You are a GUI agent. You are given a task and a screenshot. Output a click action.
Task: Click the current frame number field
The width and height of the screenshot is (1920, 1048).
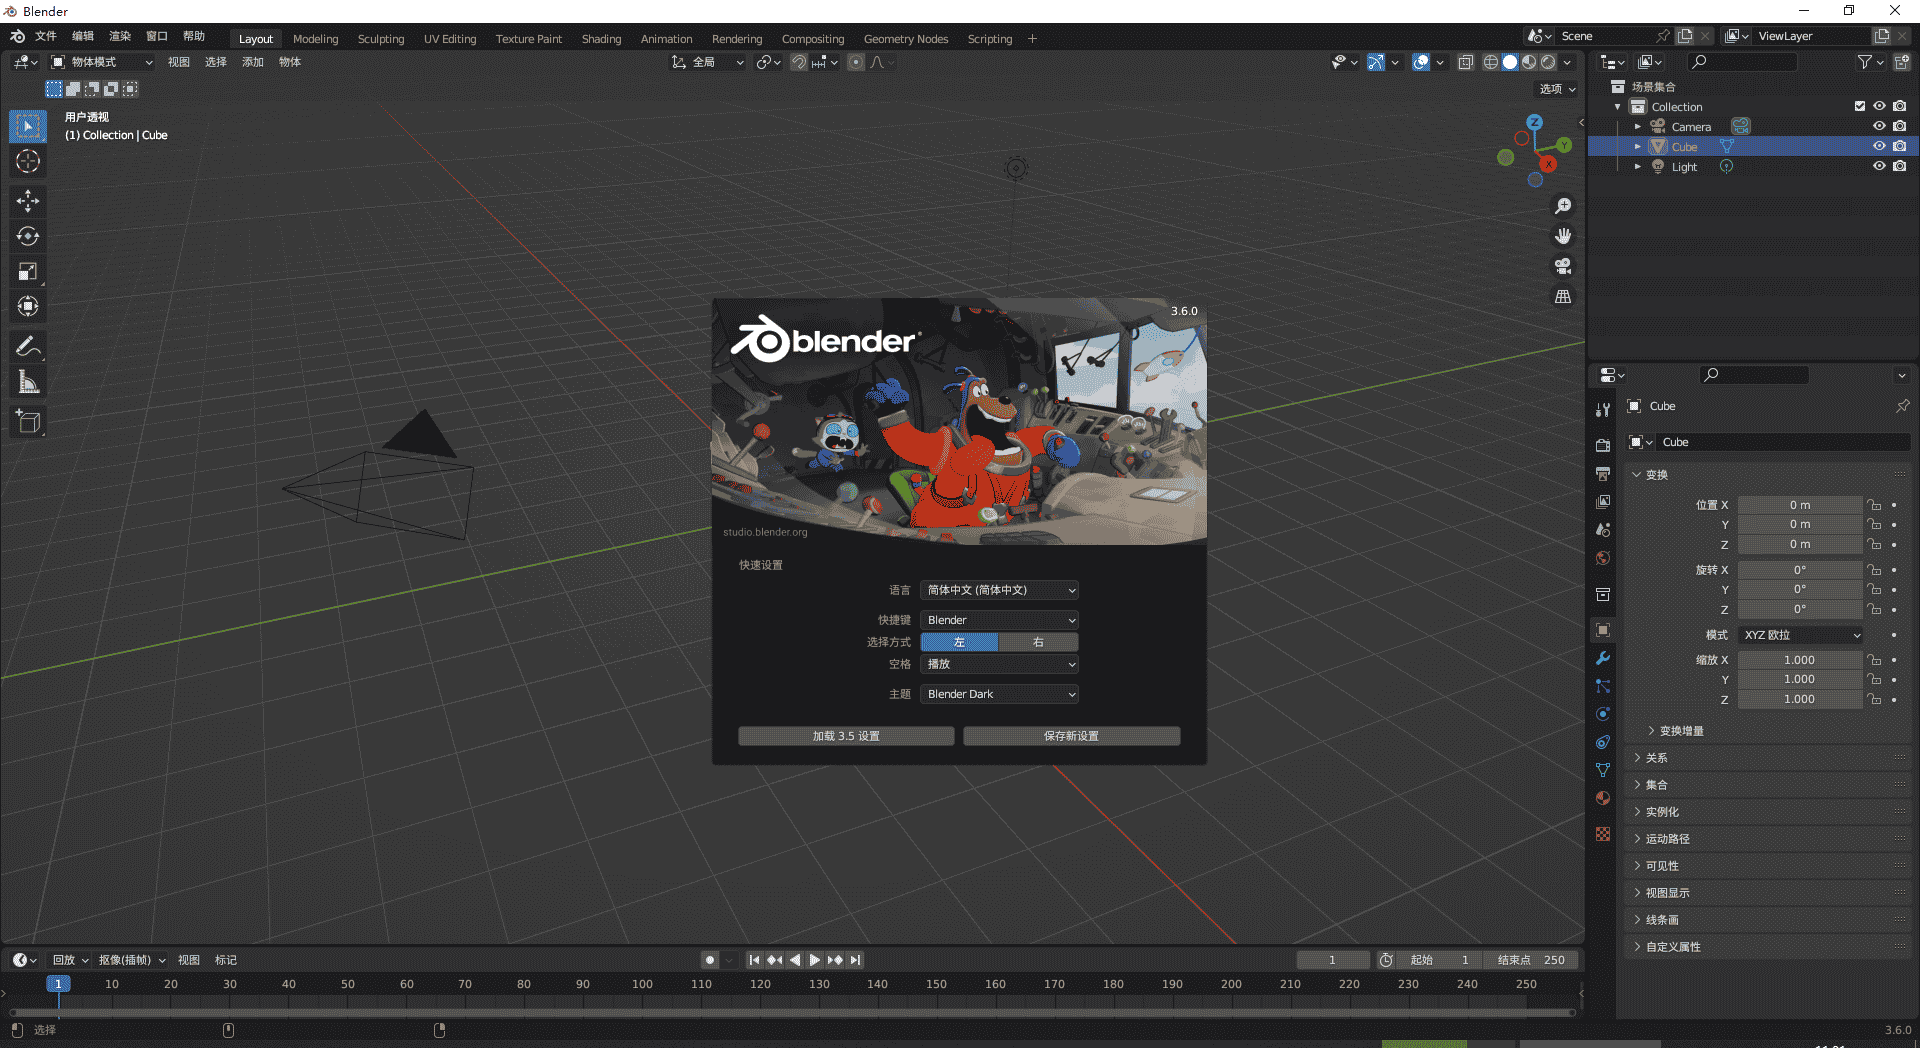1332,960
